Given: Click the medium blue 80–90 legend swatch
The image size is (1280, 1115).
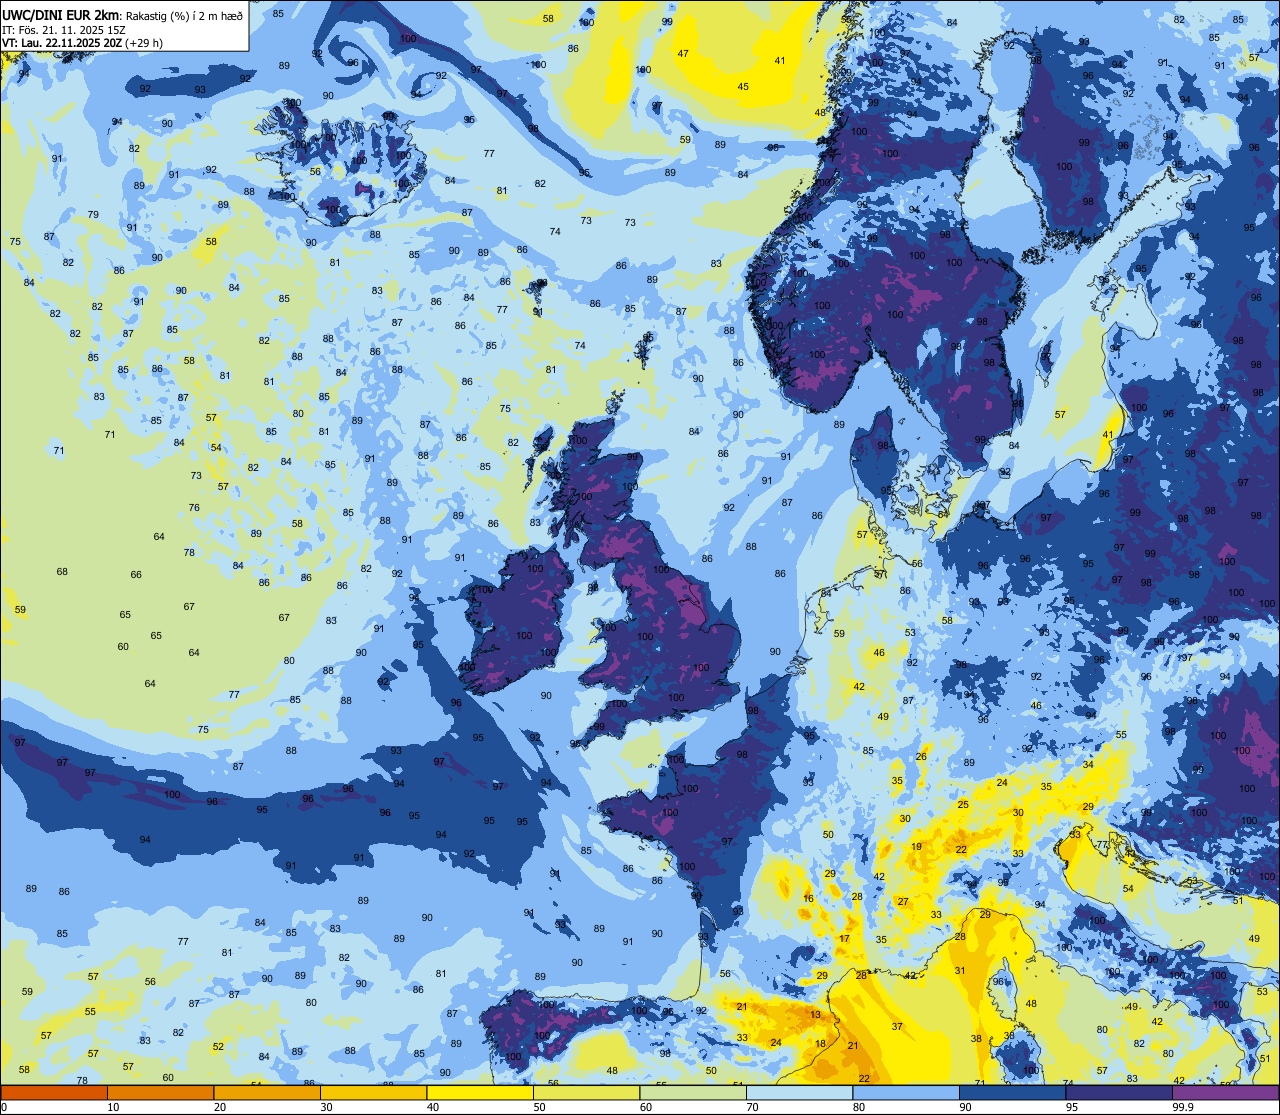Looking at the screenshot, I should [906, 1092].
